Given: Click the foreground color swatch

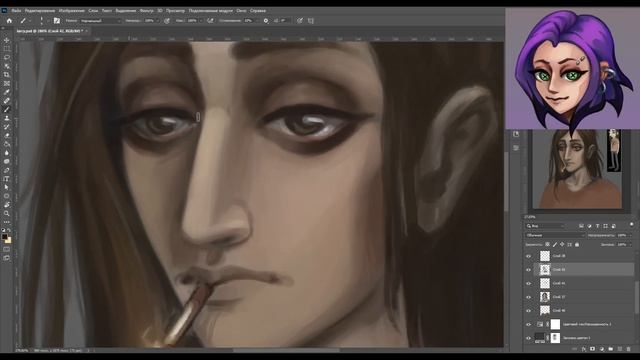Looking at the screenshot, I should click(4, 237).
